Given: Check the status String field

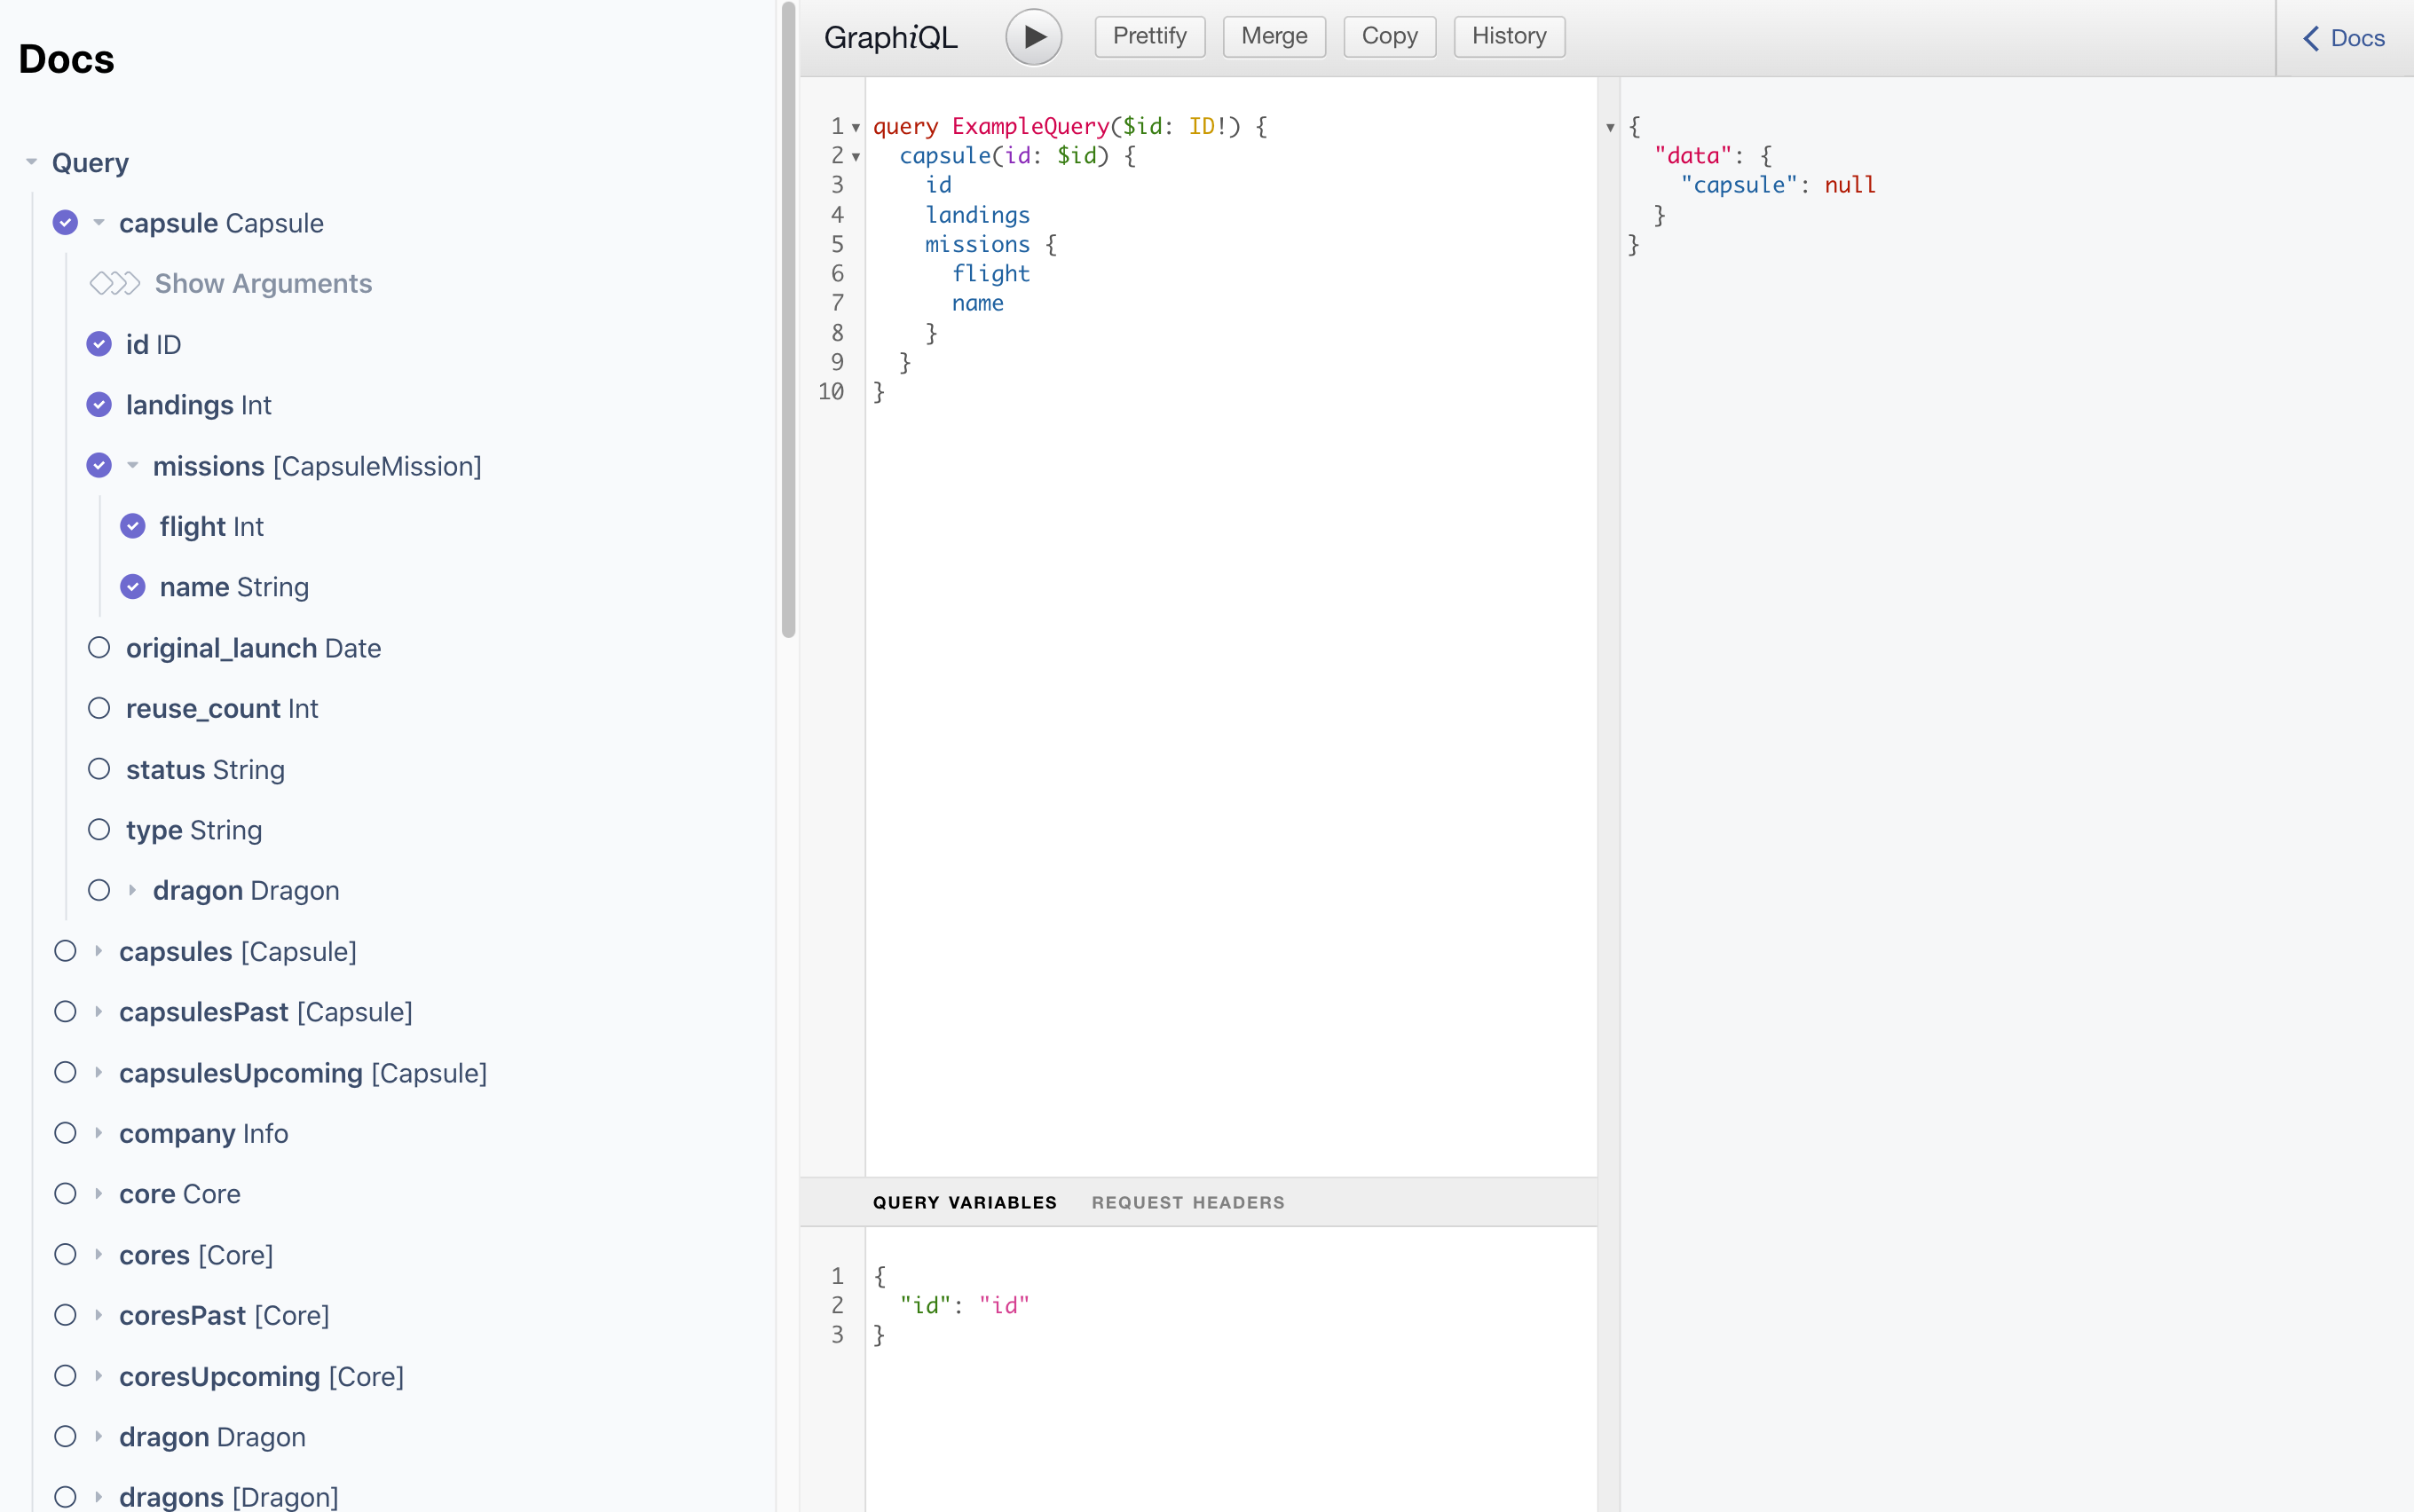Looking at the screenshot, I should [99, 769].
